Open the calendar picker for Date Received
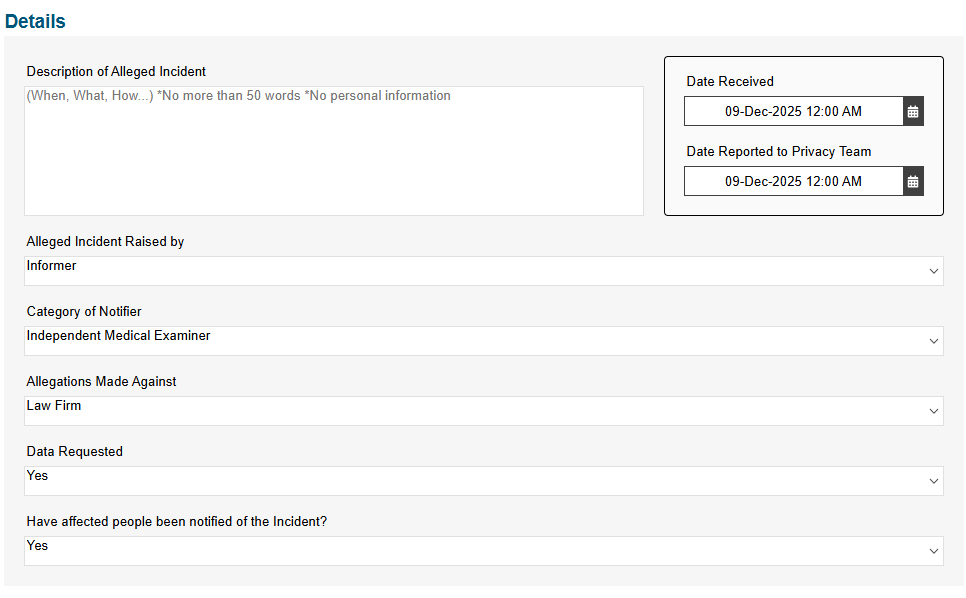Screen dimensions: 966x598 913,111
